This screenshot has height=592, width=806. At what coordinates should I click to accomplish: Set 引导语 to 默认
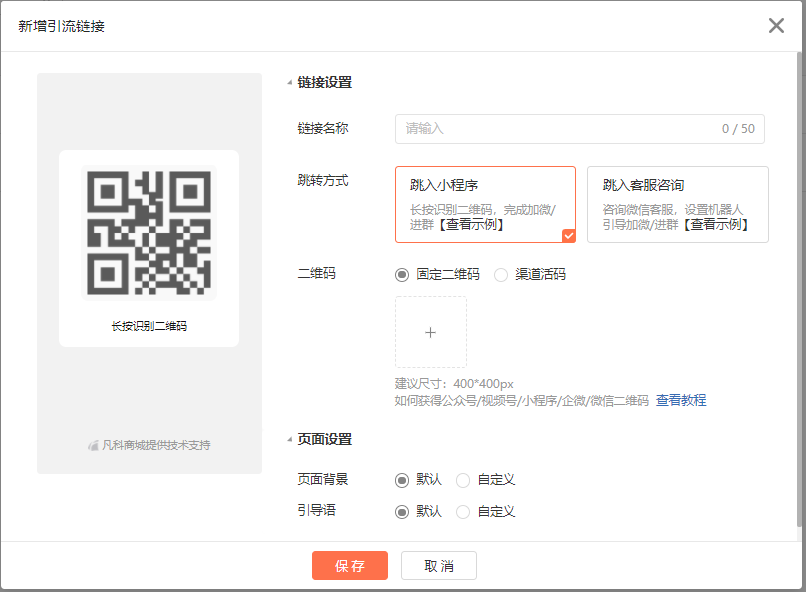(402, 512)
